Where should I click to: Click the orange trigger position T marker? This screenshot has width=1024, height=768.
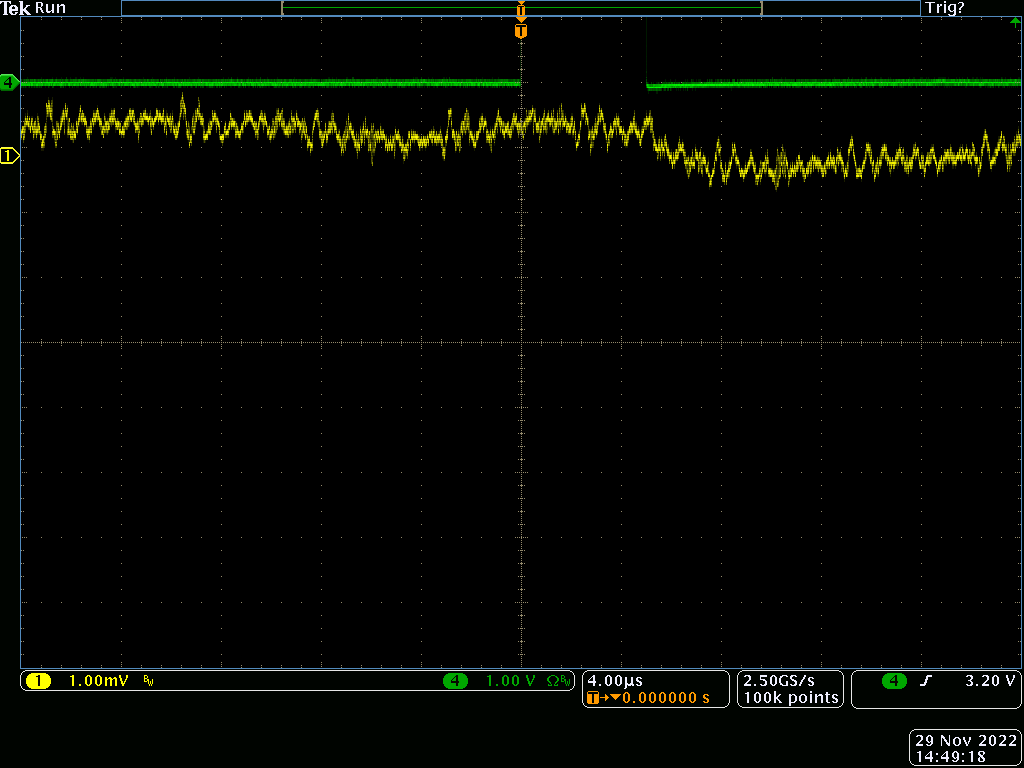tap(520, 31)
